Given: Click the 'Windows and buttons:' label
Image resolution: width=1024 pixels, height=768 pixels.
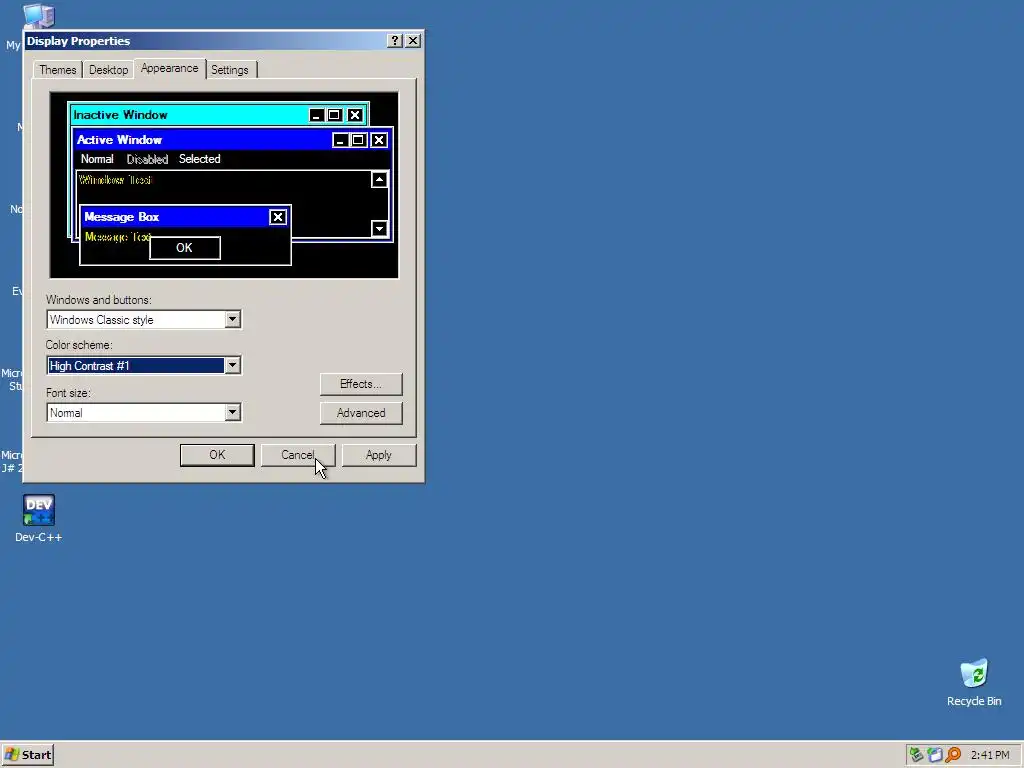Looking at the screenshot, I should pyautogui.click(x=99, y=300).
